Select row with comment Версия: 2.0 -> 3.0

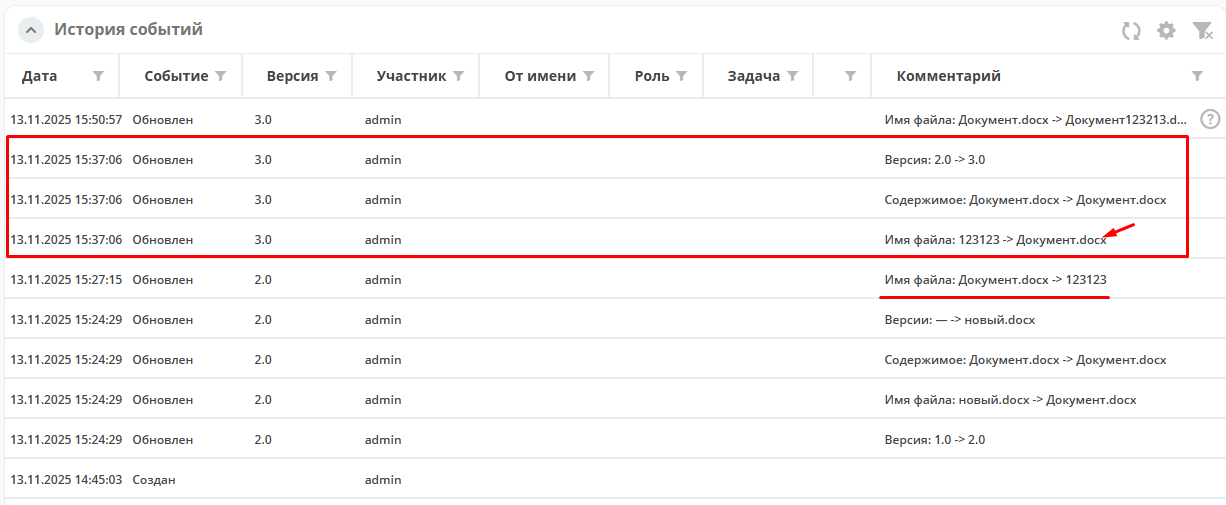pos(935,160)
